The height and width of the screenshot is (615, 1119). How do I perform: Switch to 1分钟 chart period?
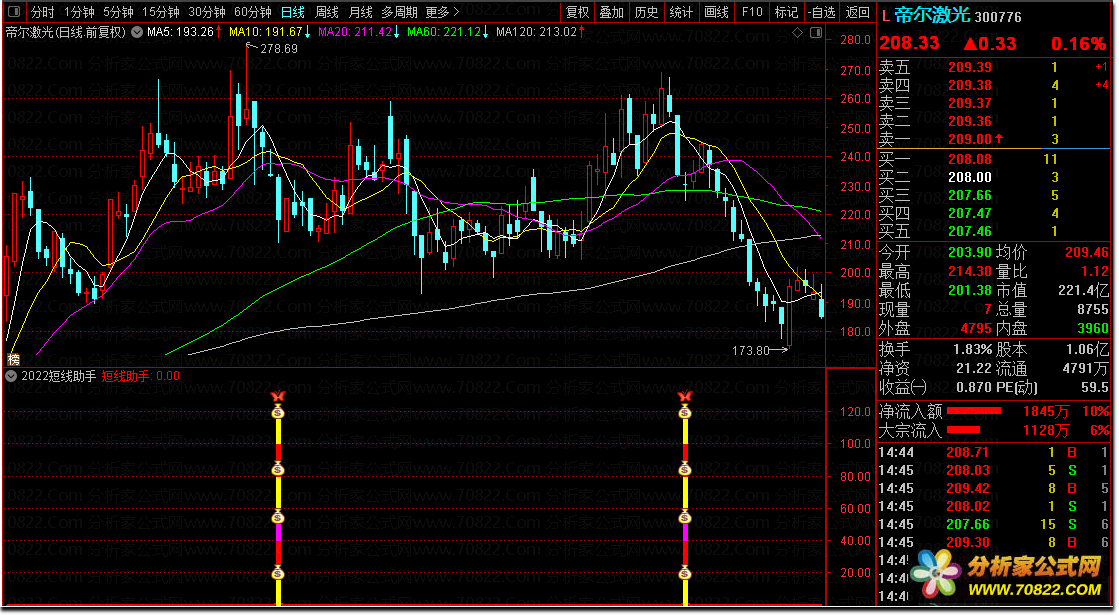tap(79, 12)
